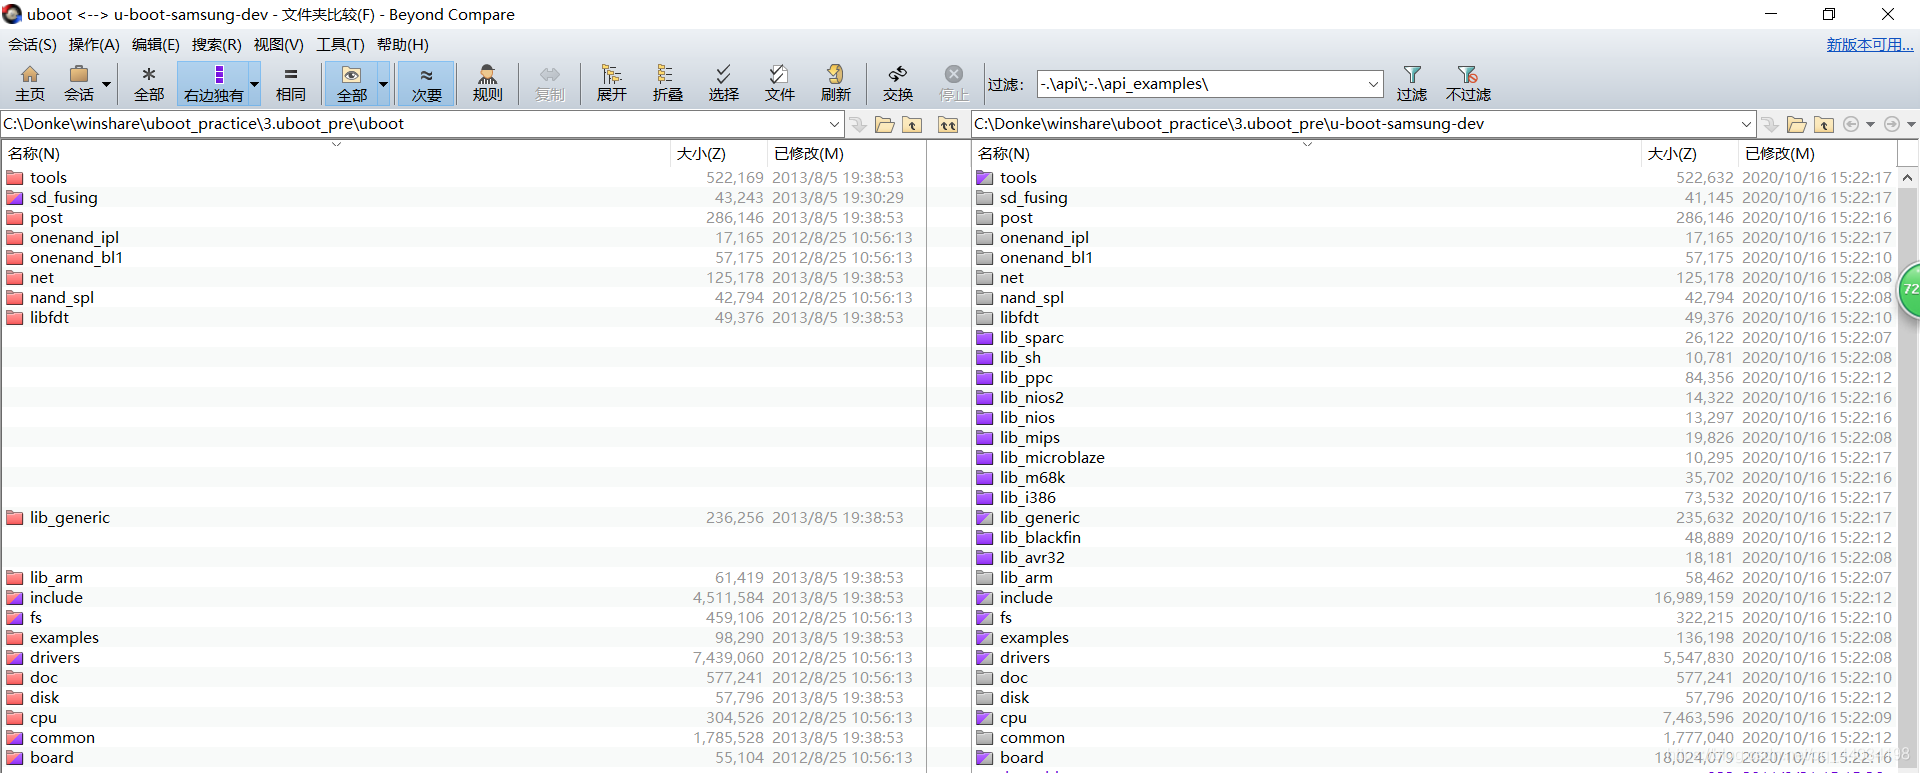
Task: Open the 搜索(R) menu
Action: tap(216, 44)
